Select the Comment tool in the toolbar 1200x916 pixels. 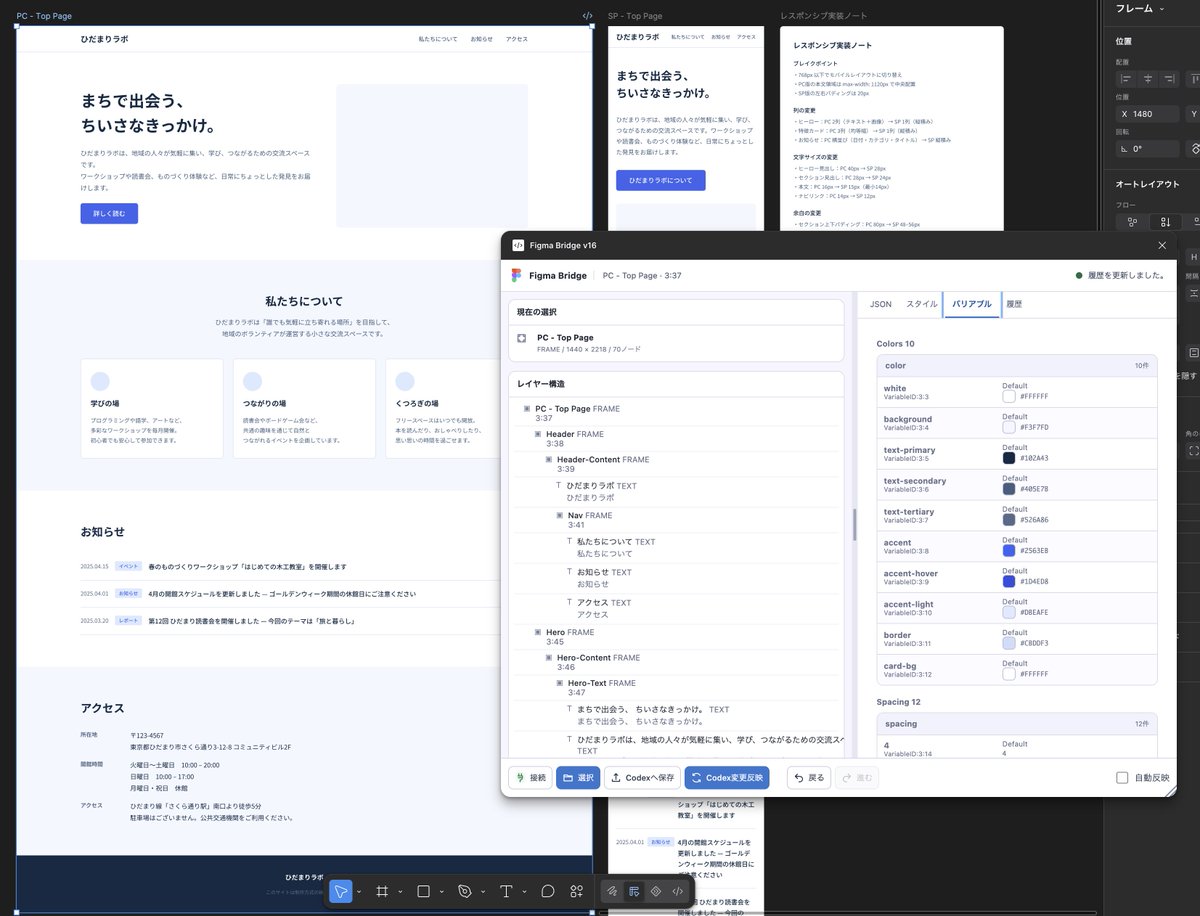coord(548,891)
